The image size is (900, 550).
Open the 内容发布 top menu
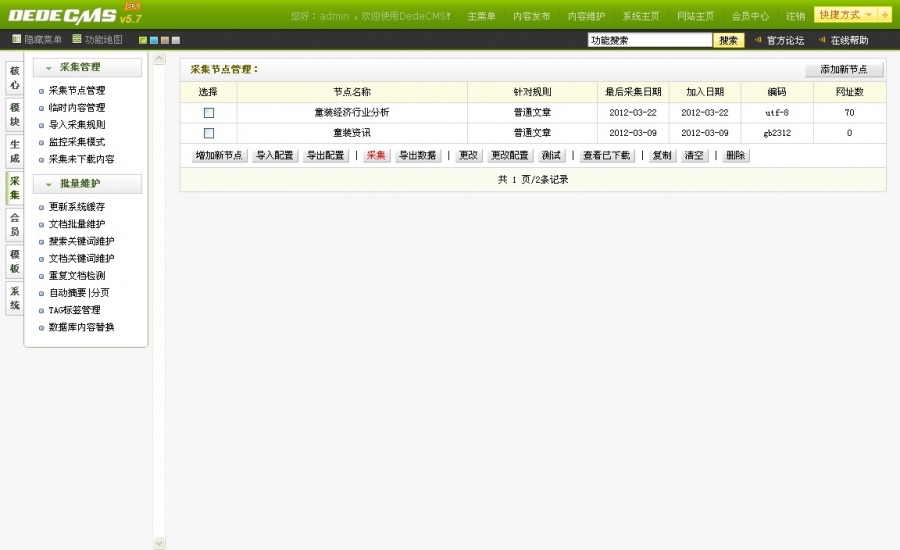[532, 16]
